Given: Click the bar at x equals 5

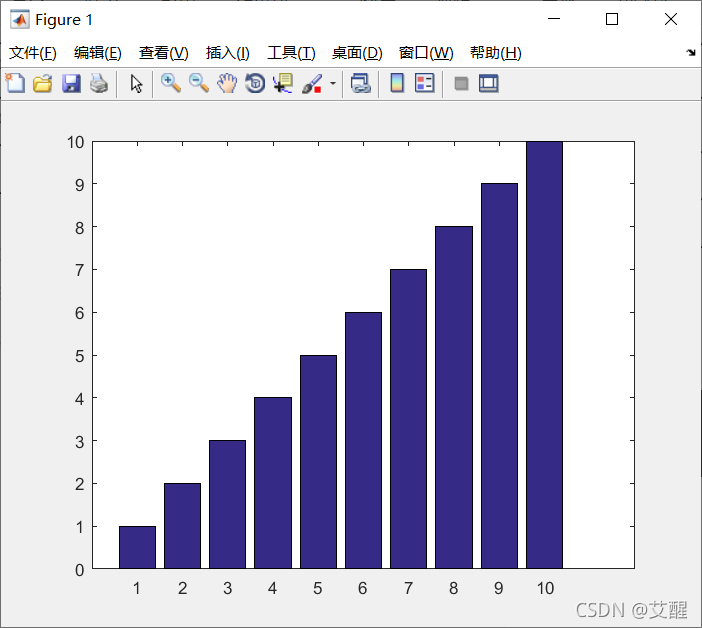Looking at the screenshot, I should click(x=318, y=462).
